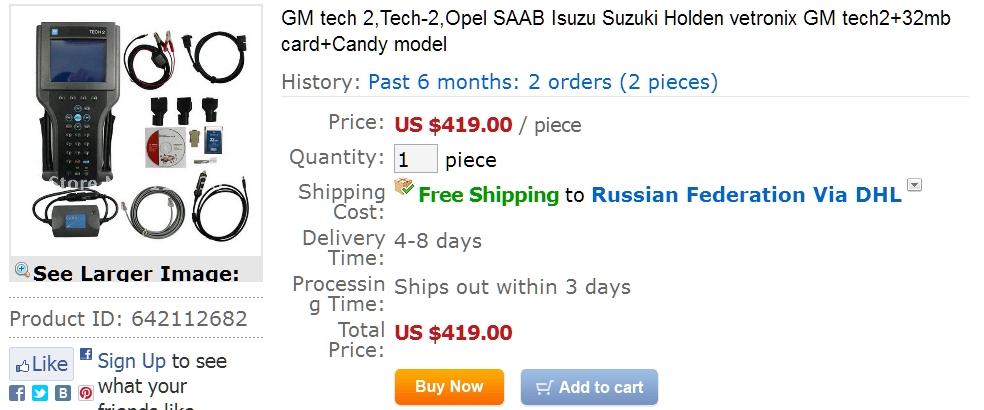Share product via VK icon
984x410 pixels.
coord(63,393)
